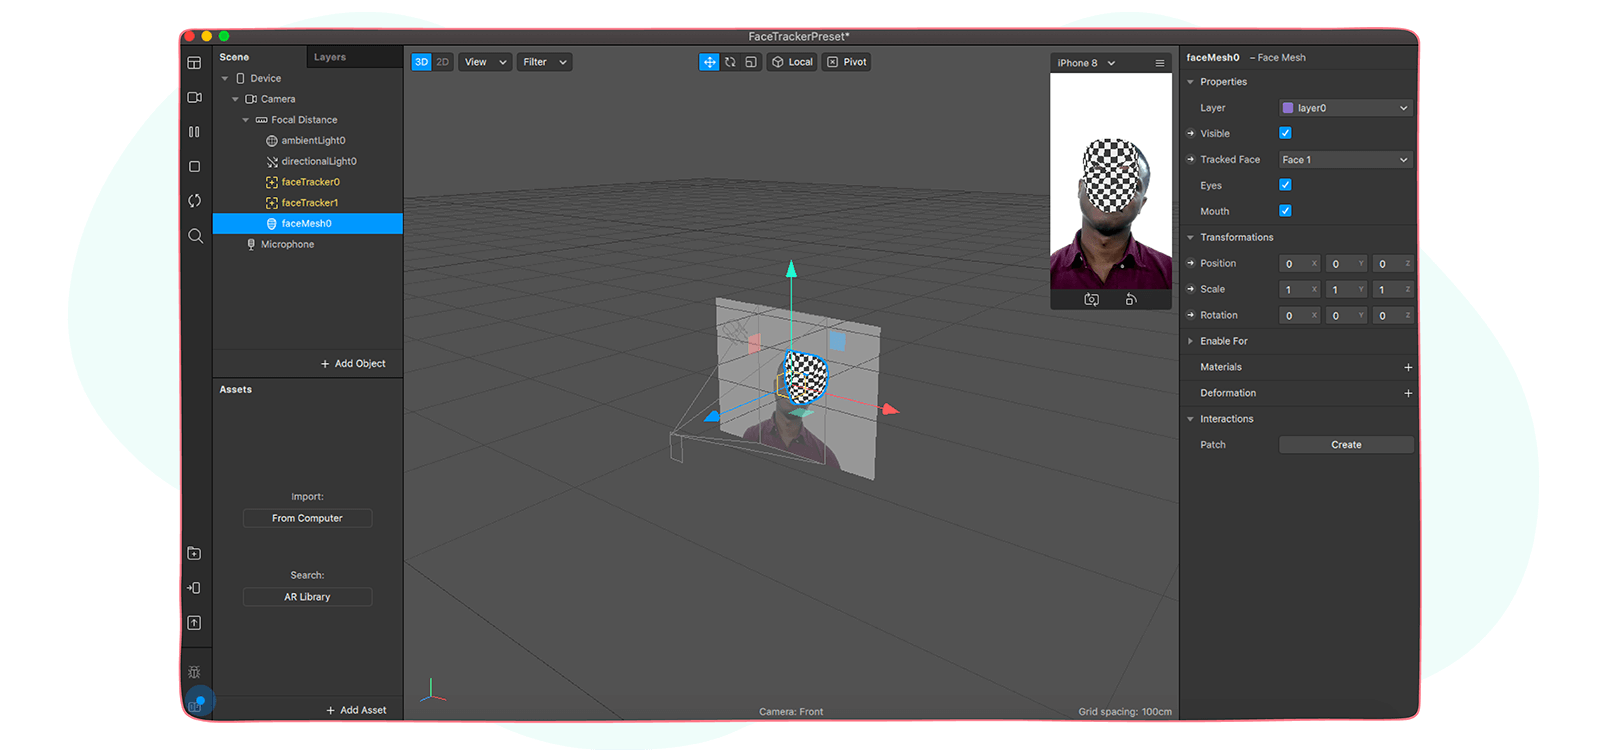Toggle the Mouth checkbox

[1285, 211]
